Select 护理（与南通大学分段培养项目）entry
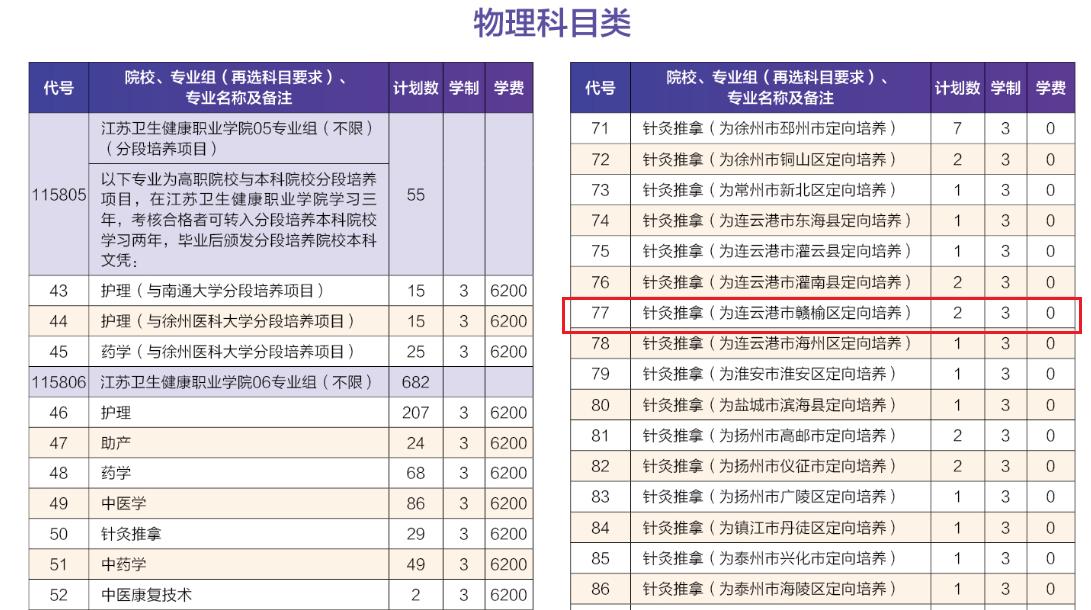The width and height of the screenshot is (1091, 610). [x=213, y=291]
